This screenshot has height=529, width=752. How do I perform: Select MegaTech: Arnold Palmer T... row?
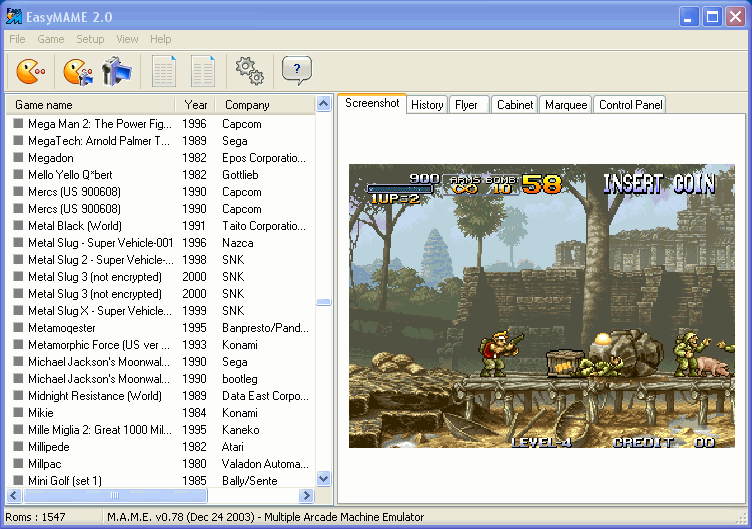[161, 141]
